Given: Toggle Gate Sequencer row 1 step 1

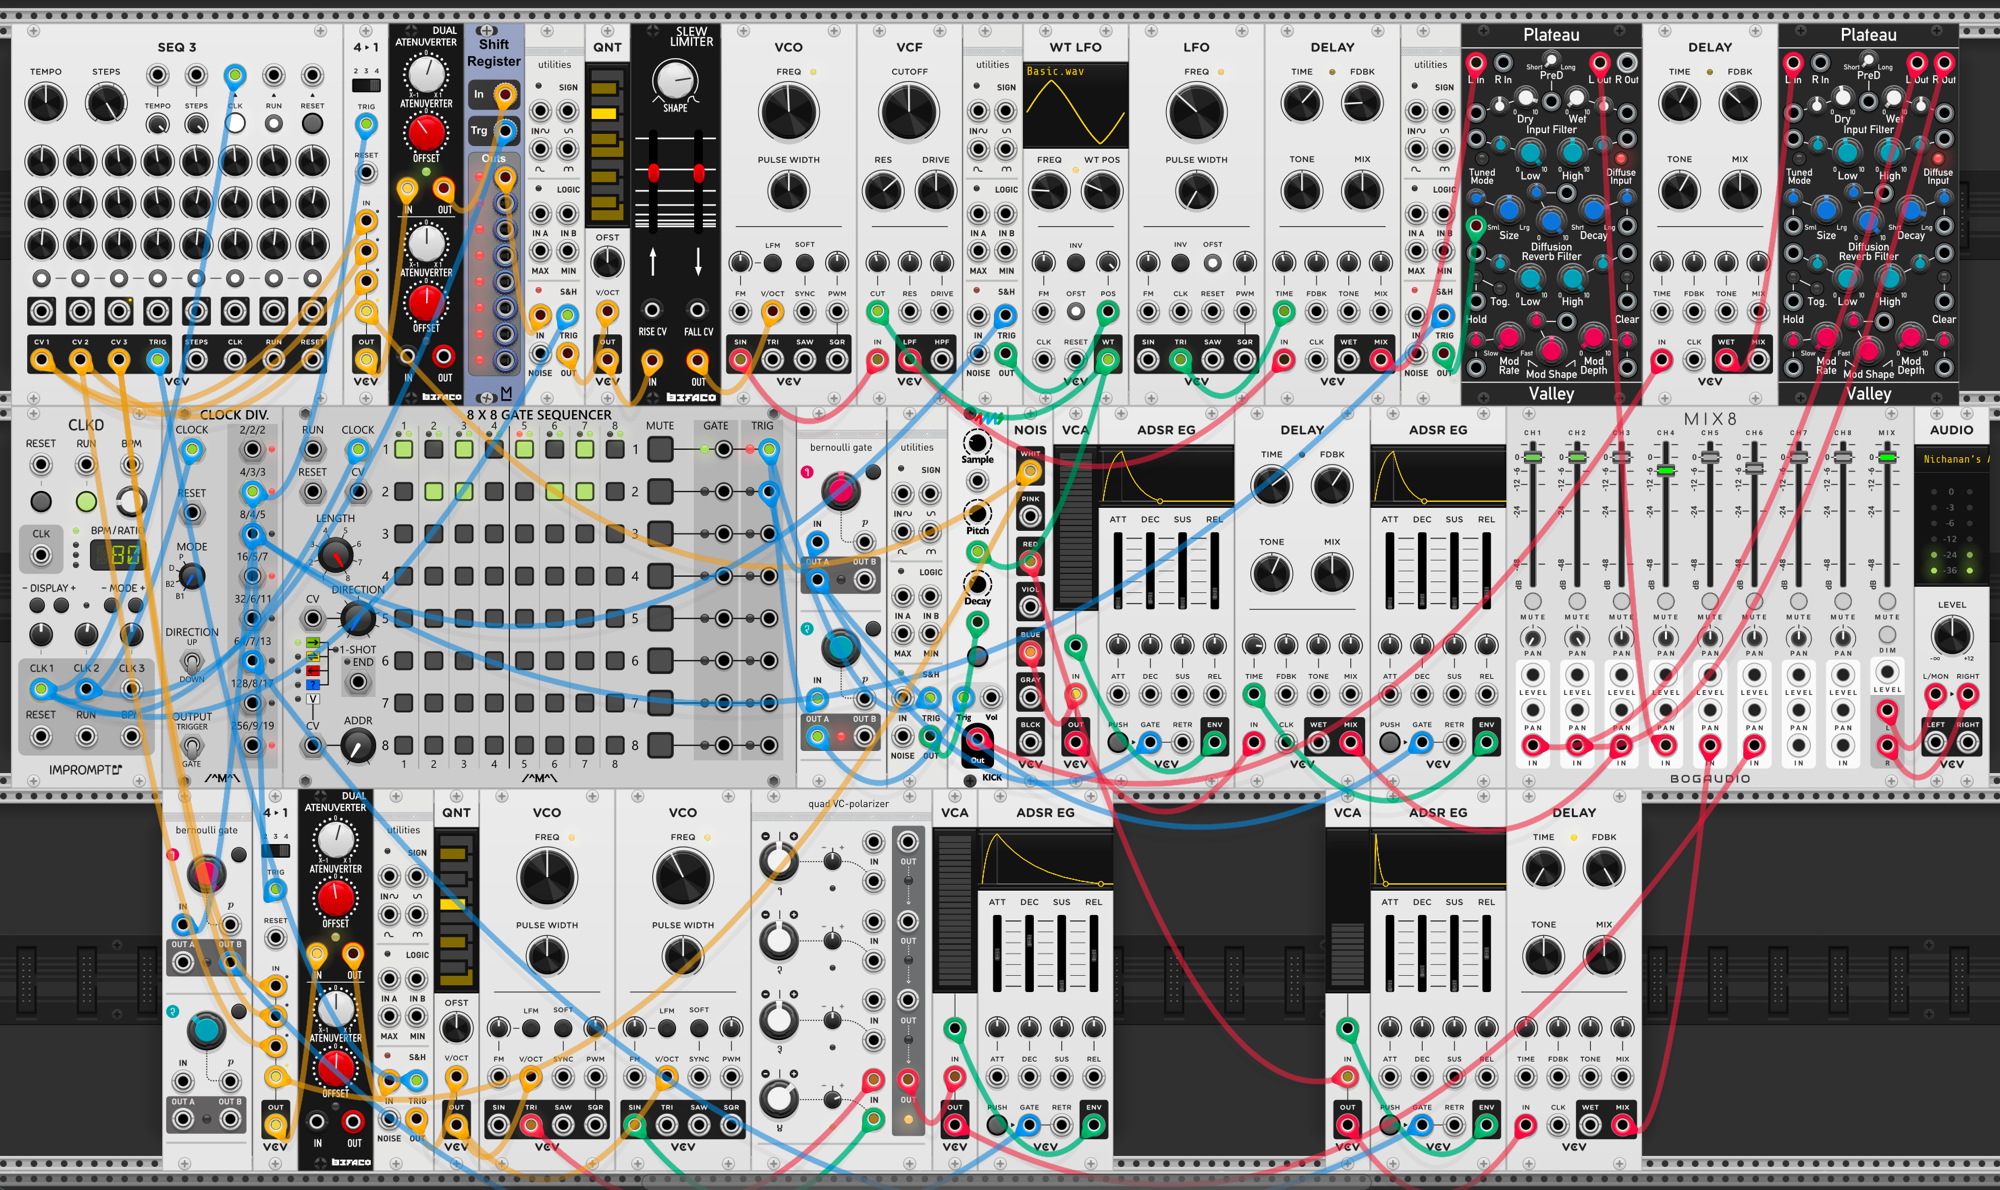Looking at the screenshot, I should coord(404,450).
